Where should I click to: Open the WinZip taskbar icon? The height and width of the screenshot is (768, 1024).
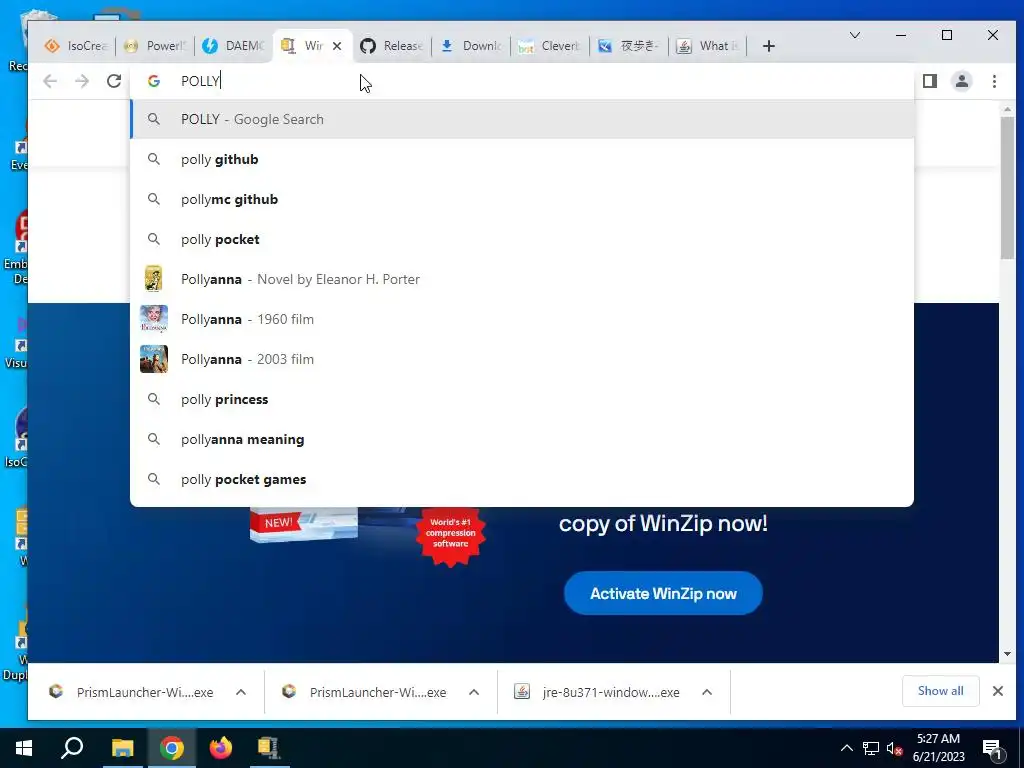[x=268, y=748]
